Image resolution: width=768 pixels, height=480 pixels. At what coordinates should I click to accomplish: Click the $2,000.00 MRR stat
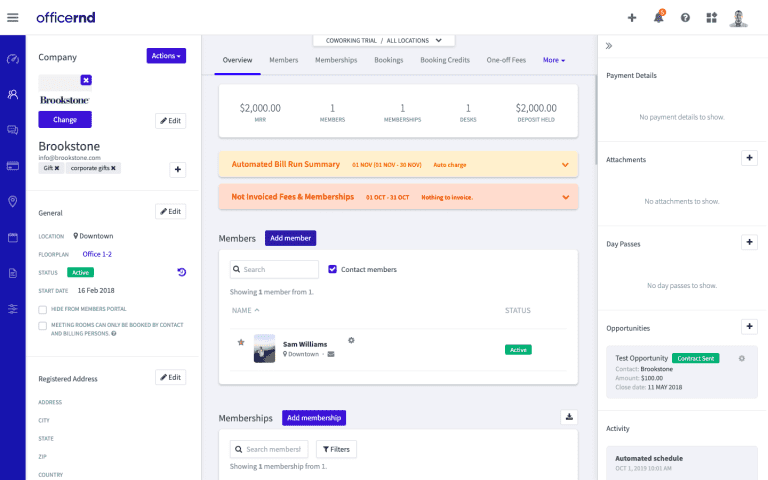pyautogui.click(x=260, y=112)
